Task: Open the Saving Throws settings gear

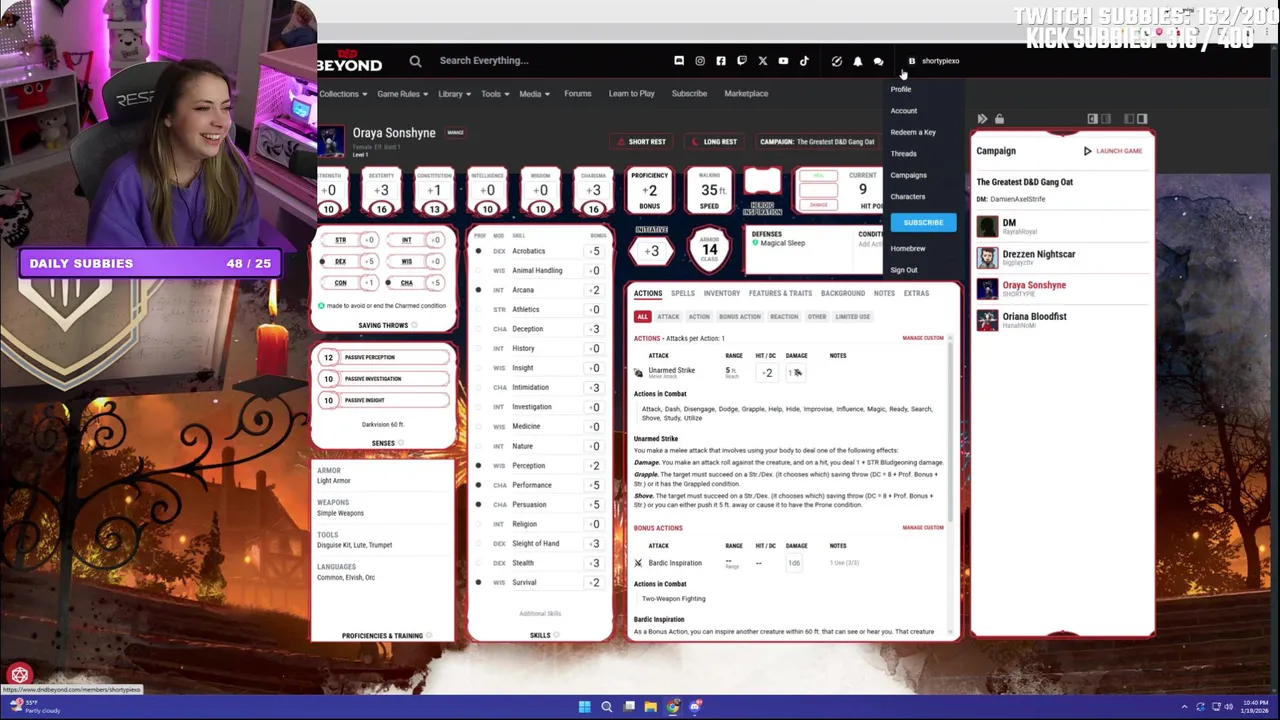Action: click(414, 326)
